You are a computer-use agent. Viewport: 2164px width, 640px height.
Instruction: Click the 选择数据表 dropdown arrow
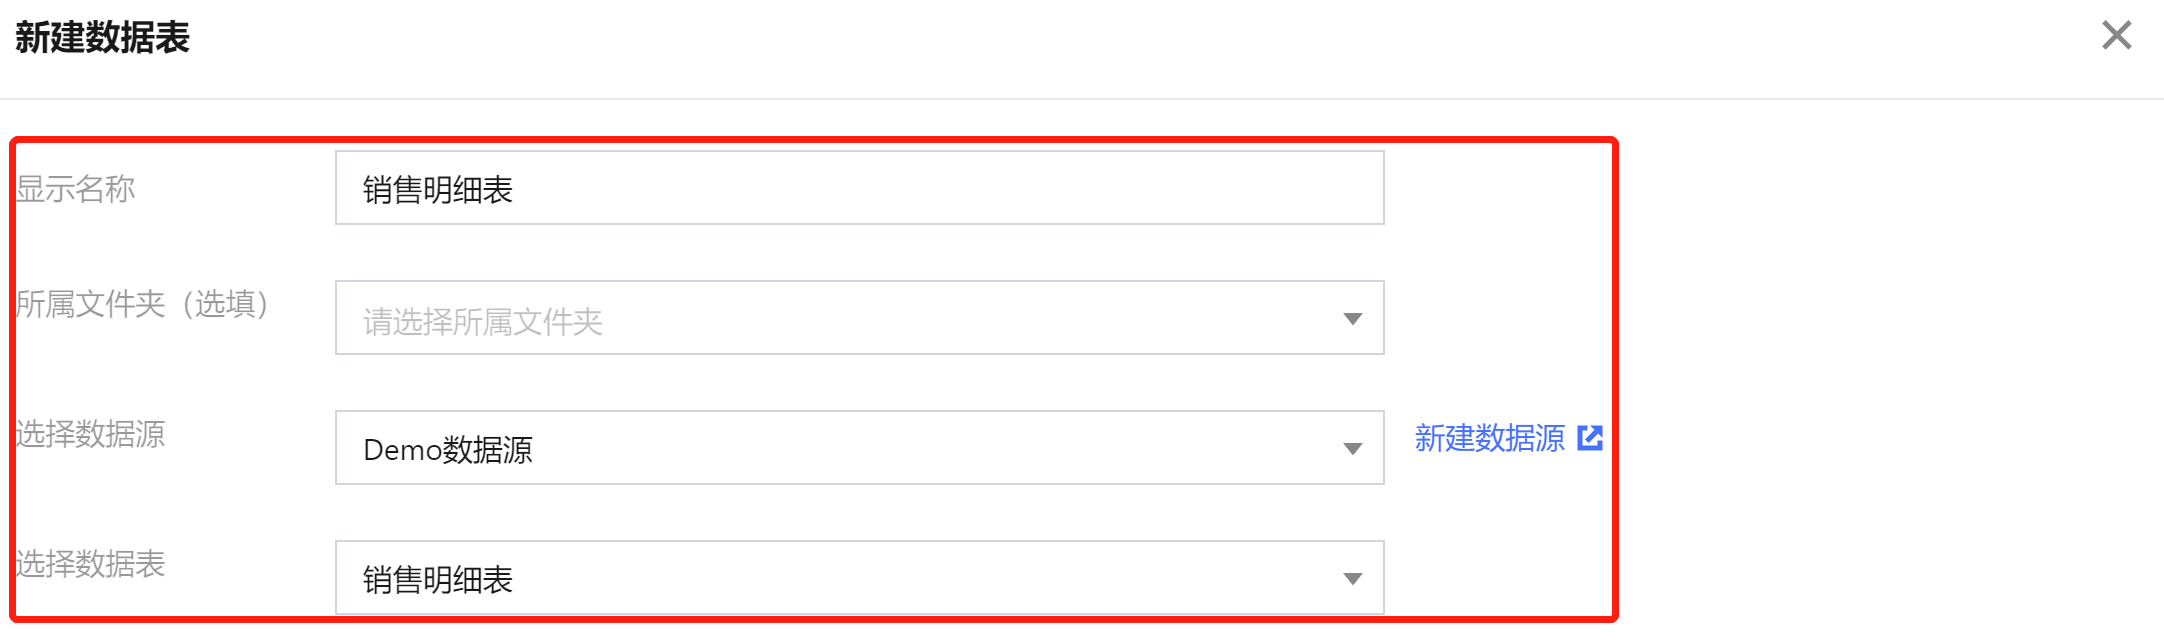coord(1352,579)
